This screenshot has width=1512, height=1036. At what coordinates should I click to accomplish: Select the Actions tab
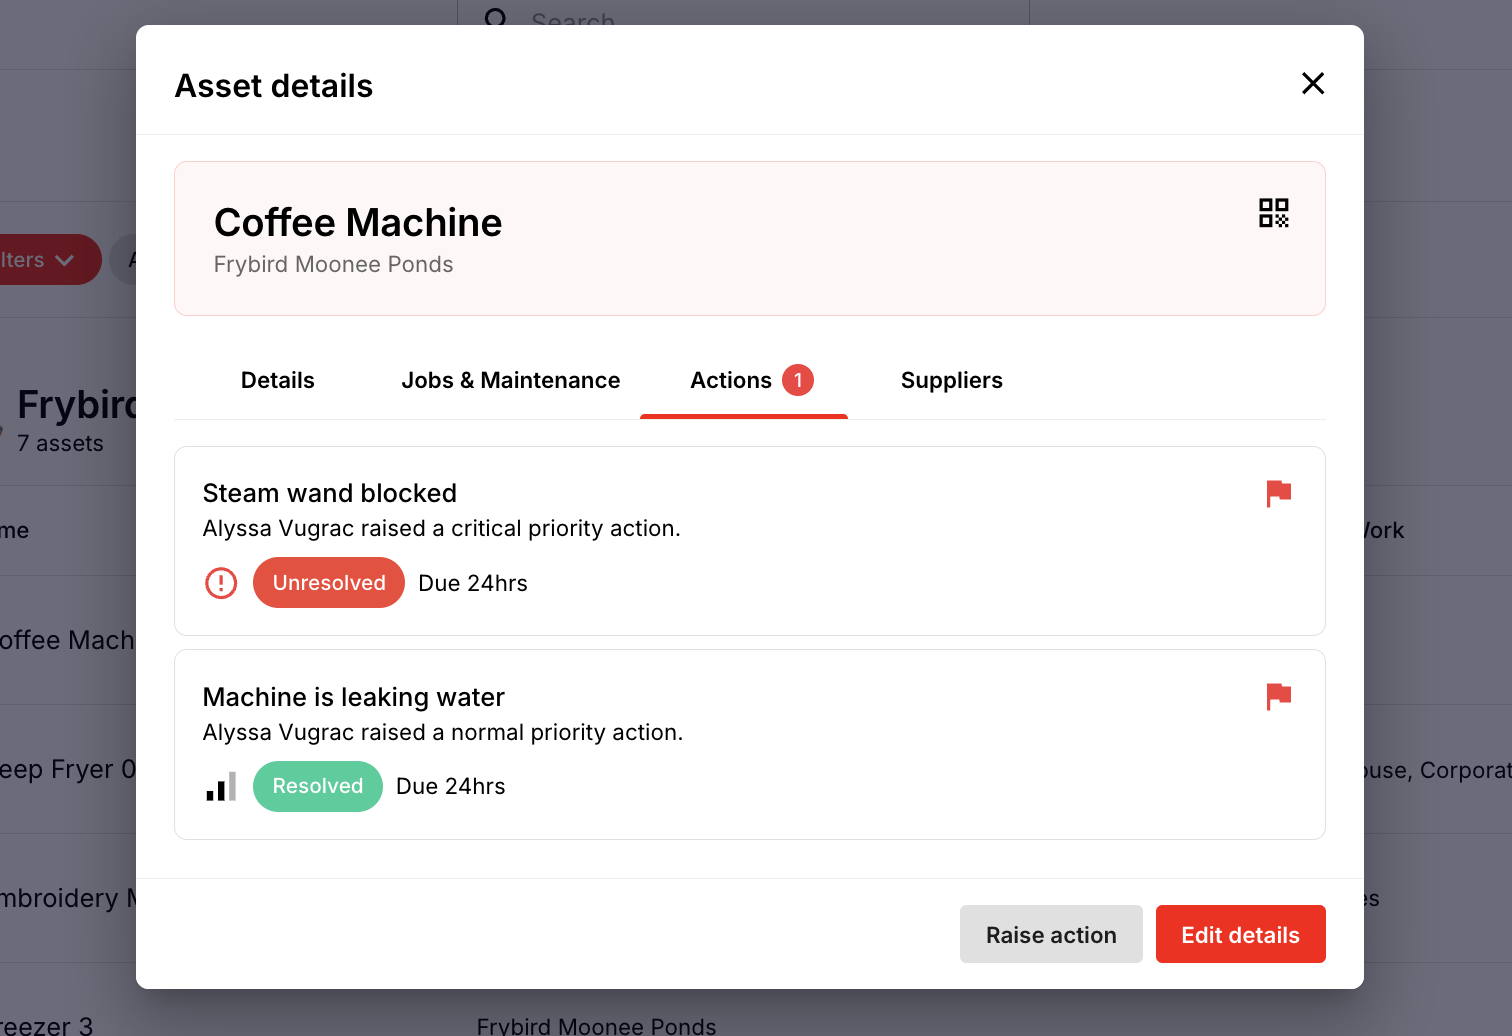click(x=744, y=381)
